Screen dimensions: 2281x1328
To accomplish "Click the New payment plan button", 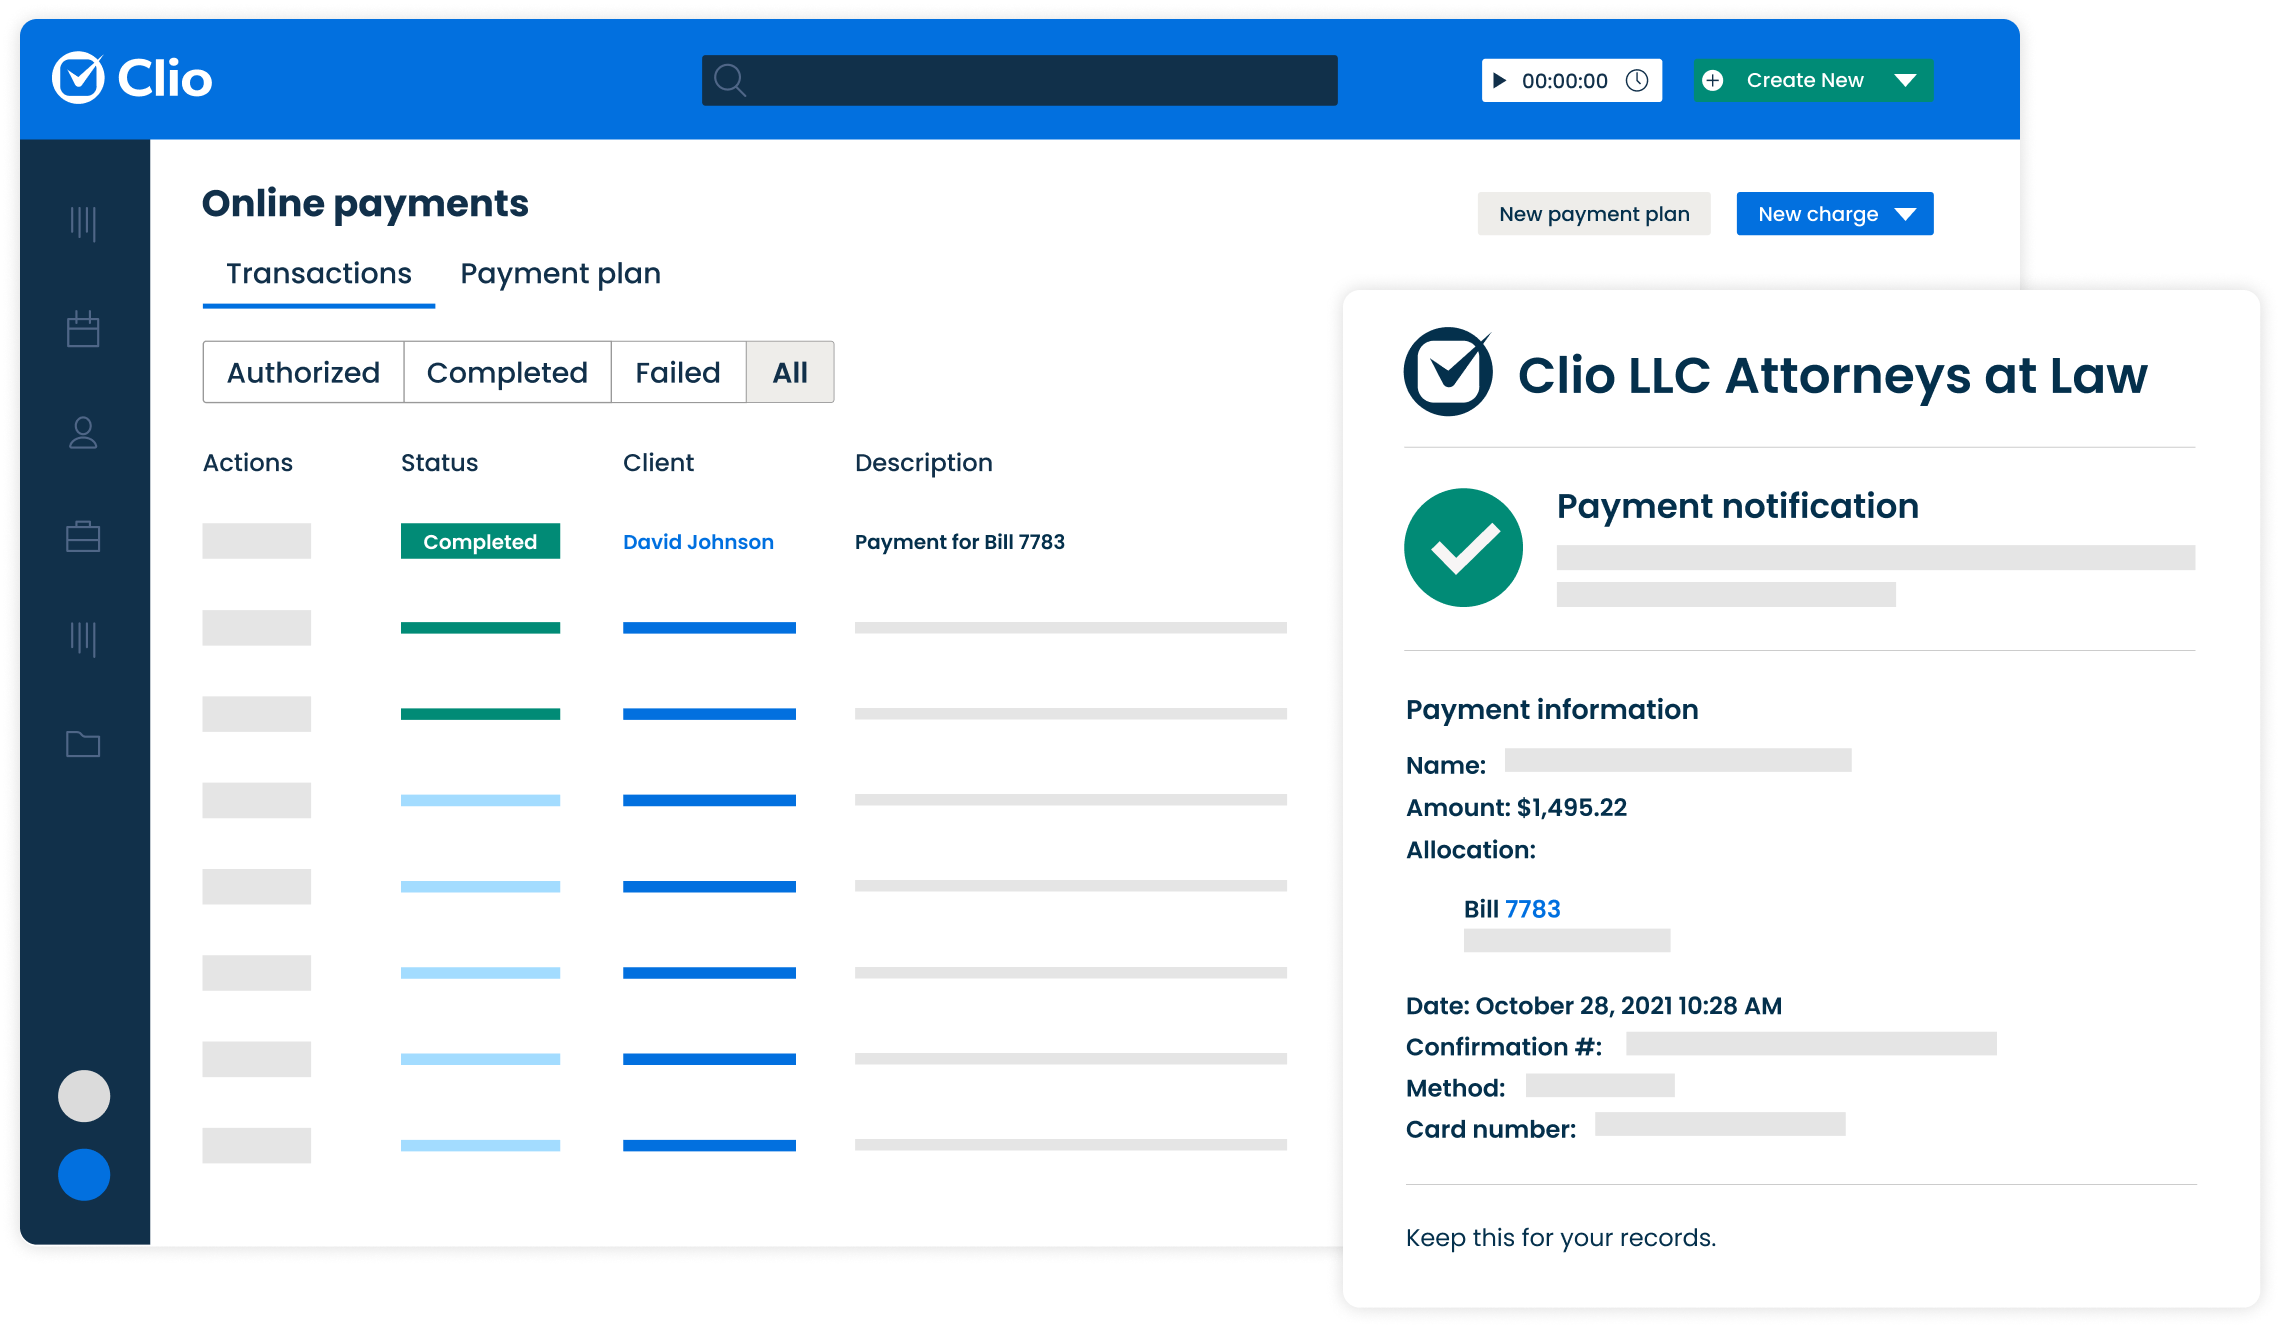I will (1594, 214).
